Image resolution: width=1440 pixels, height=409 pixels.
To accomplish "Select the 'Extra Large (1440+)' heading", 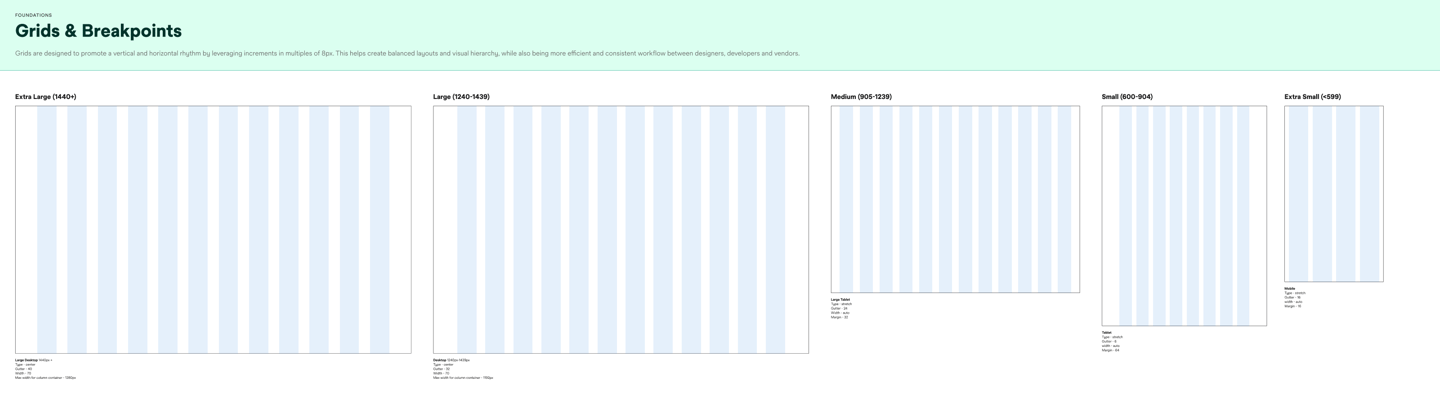I will [46, 97].
